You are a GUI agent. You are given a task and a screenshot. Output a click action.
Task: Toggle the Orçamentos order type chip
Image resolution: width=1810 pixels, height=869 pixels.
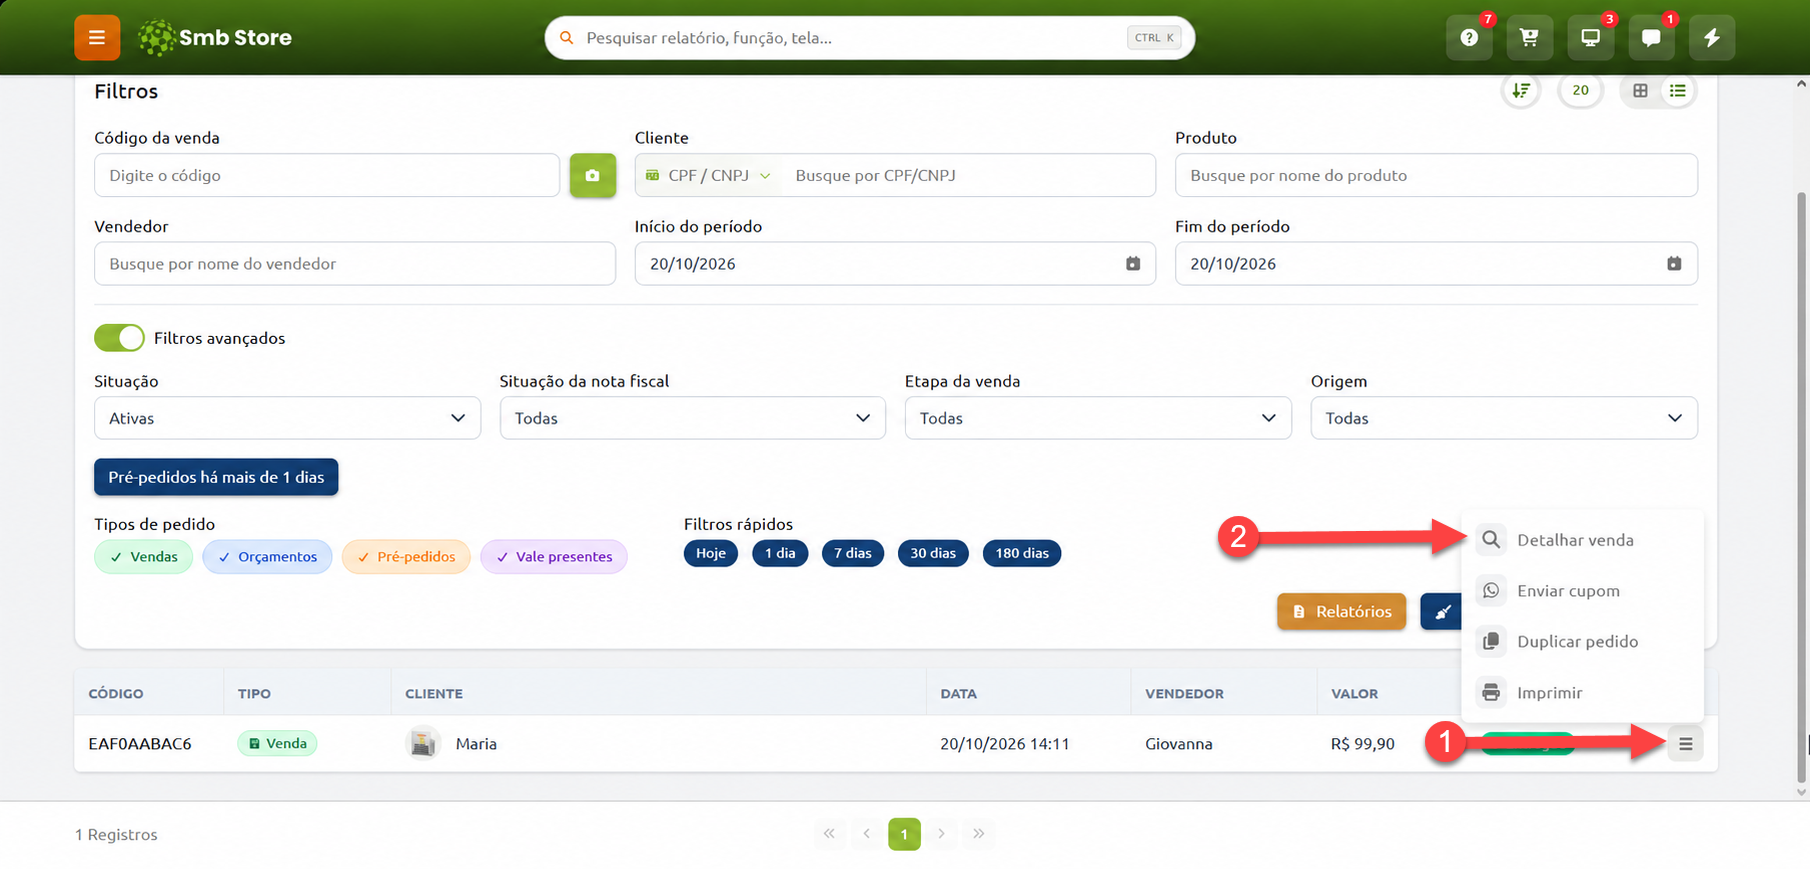[x=267, y=557]
